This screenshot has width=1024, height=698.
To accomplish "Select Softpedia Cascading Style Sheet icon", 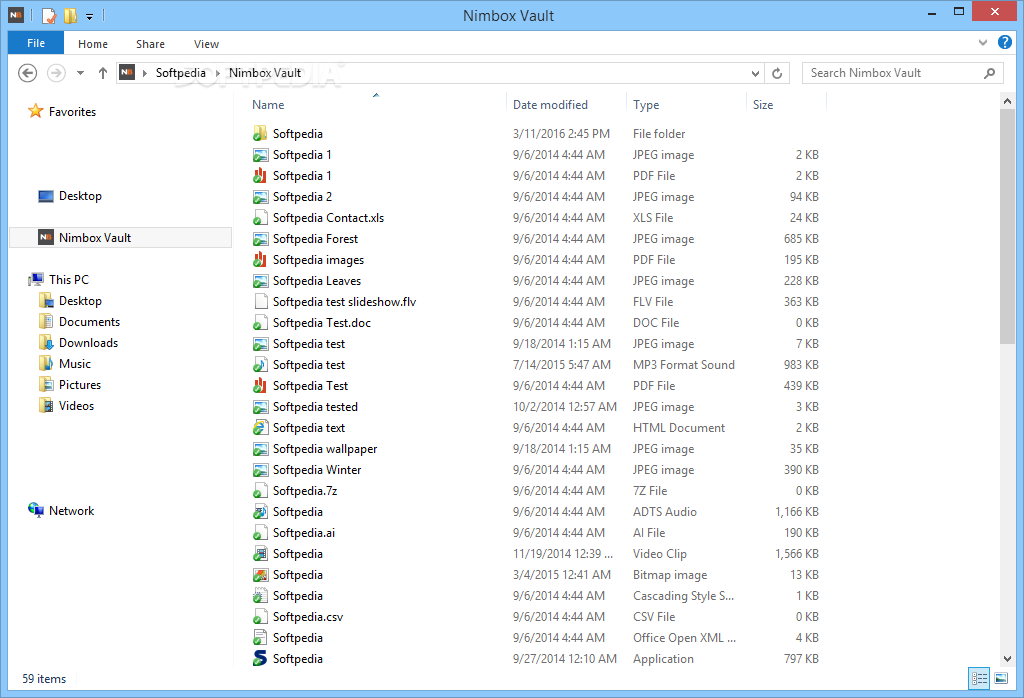I will [x=260, y=595].
